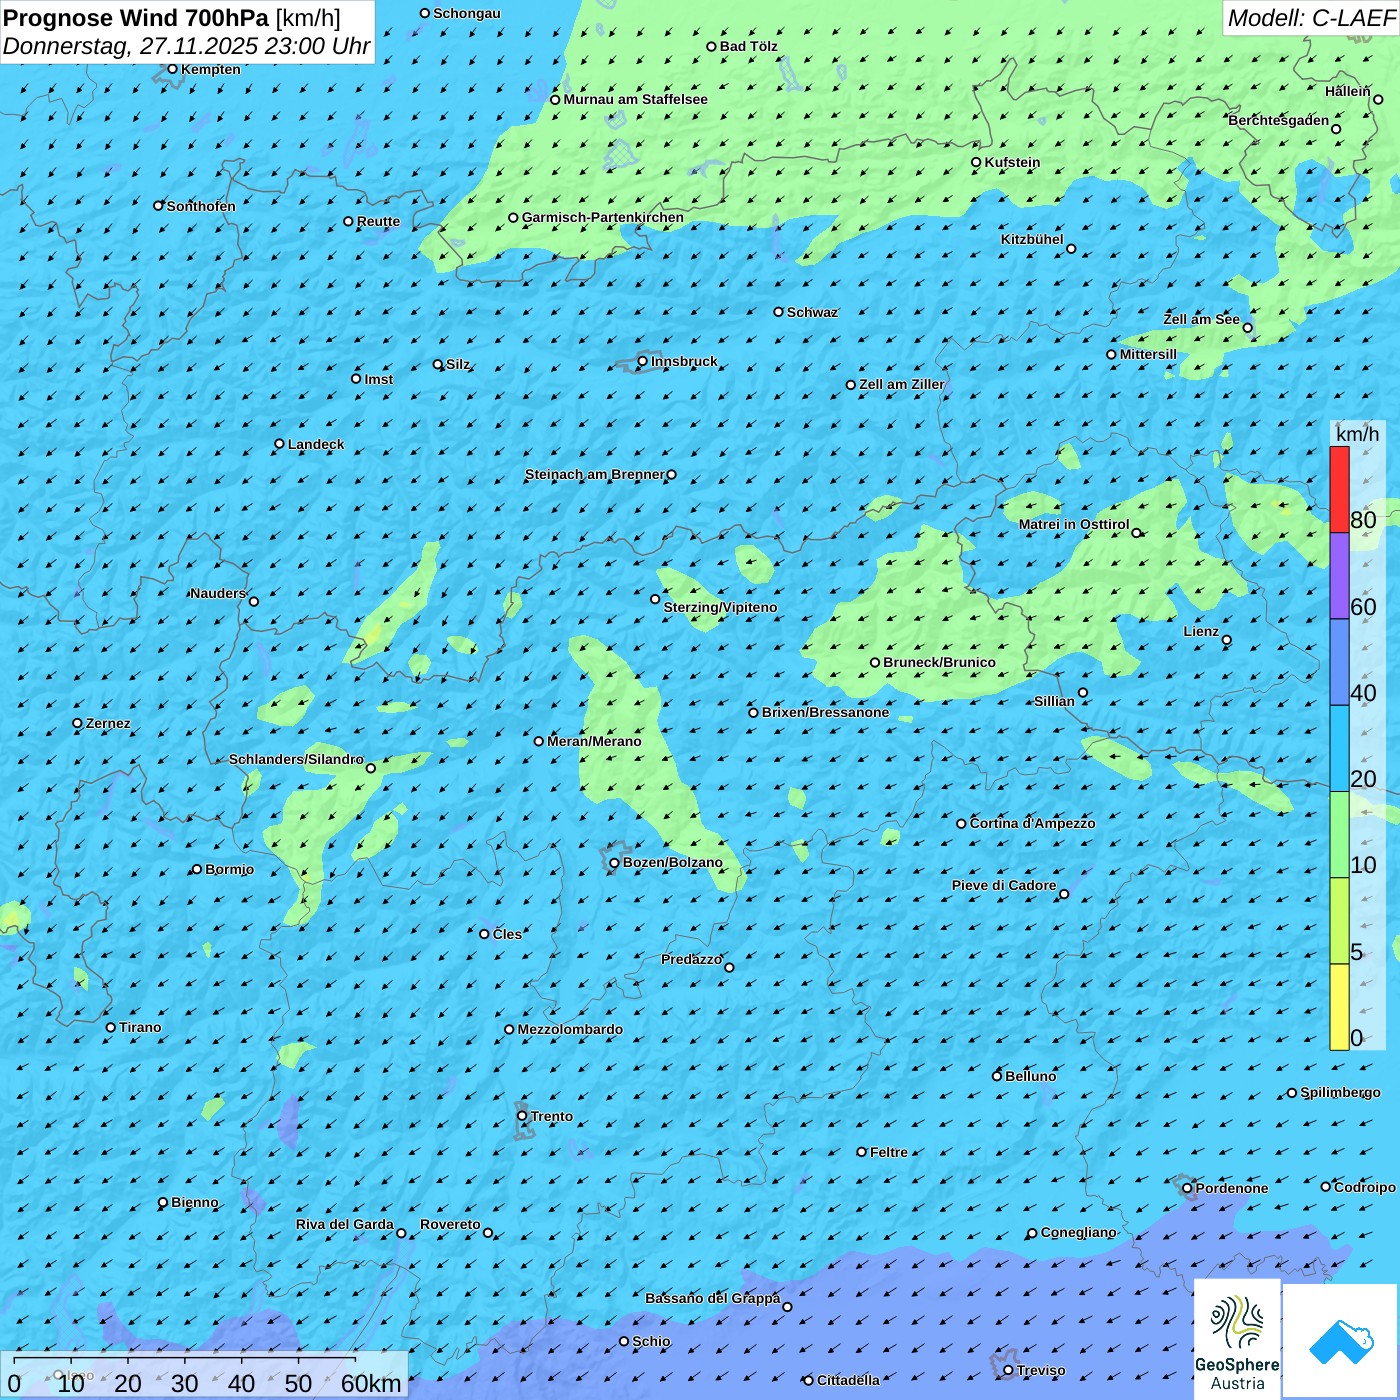Image resolution: width=1400 pixels, height=1400 pixels.
Task: Click the Bozen/Bolzano city label
Action: [x=672, y=862]
